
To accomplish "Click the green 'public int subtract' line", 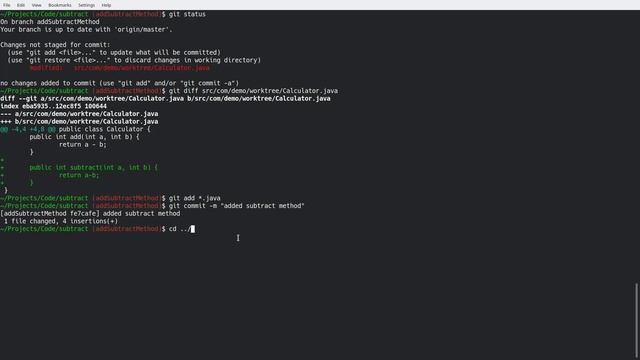I will pos(93,168).
